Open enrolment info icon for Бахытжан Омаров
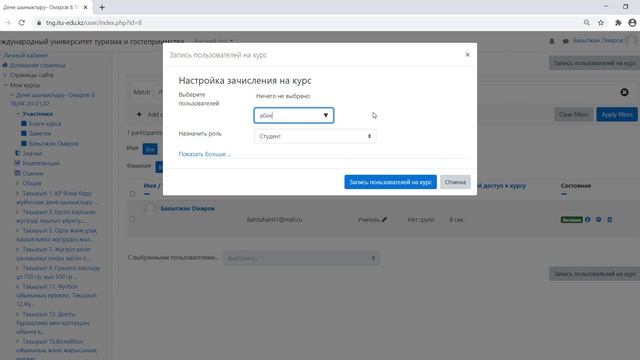This screenshot has height=360, width=640. click(587, 220)
